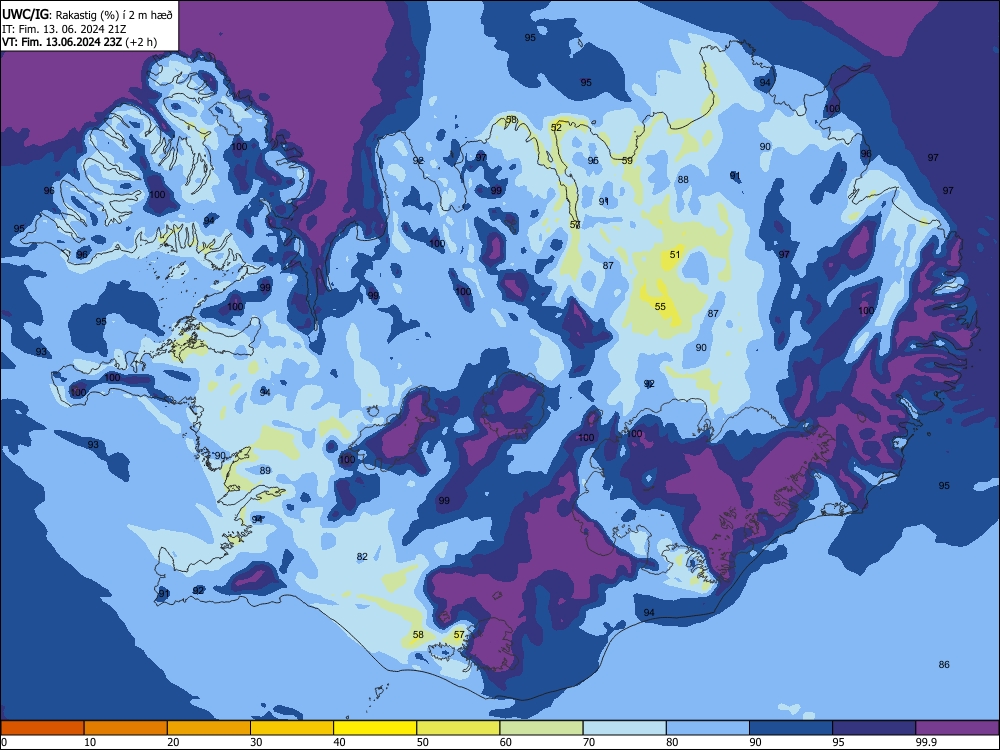
Task: Click the 30–40 amber legend segment
Action: point(292,728)
